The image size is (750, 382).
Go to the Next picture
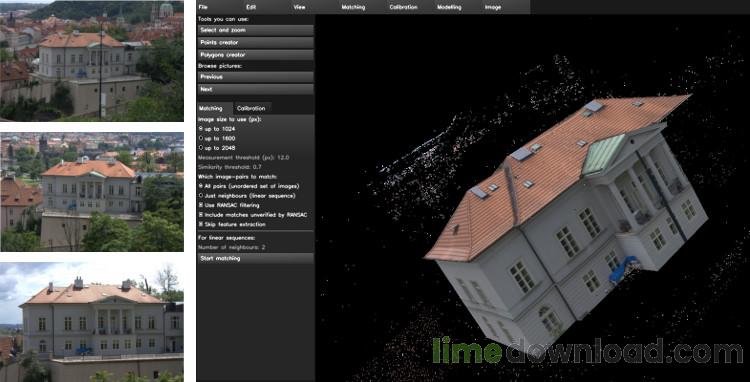click(x=255, y=89)
